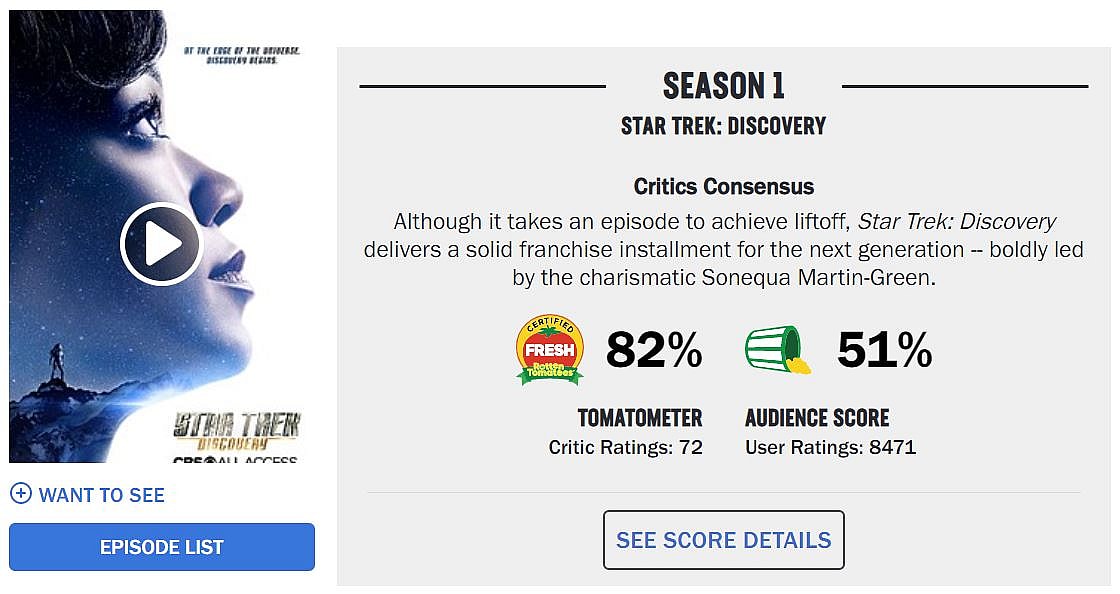This screenshot has width=1120, height=594.
Task: Click the Certified Fresh tomato badge
Action: (549, 349)
